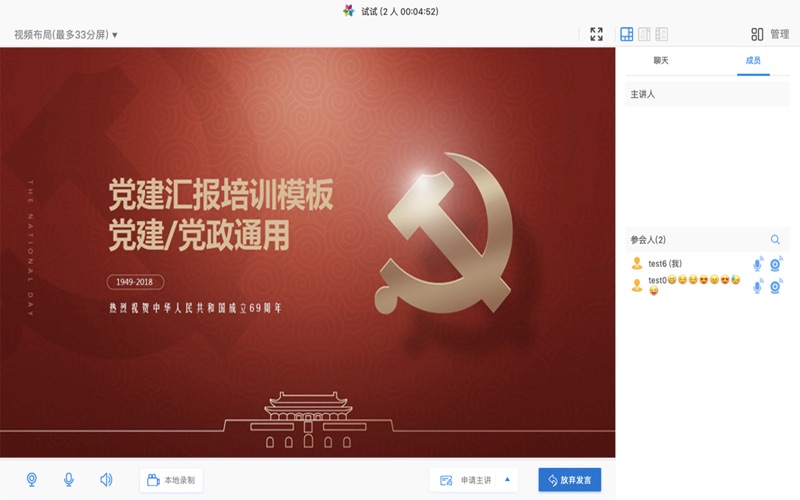This screenshot has height=500, width=800.
Task: Toggle speaker sound in bottom toolbar
Action: (x=106, y=480)
